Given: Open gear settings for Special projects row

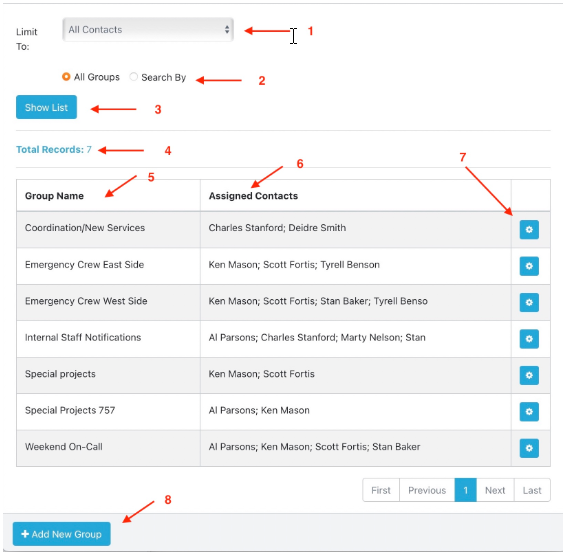Looking at the screenshot, I should tap(529, 375).
